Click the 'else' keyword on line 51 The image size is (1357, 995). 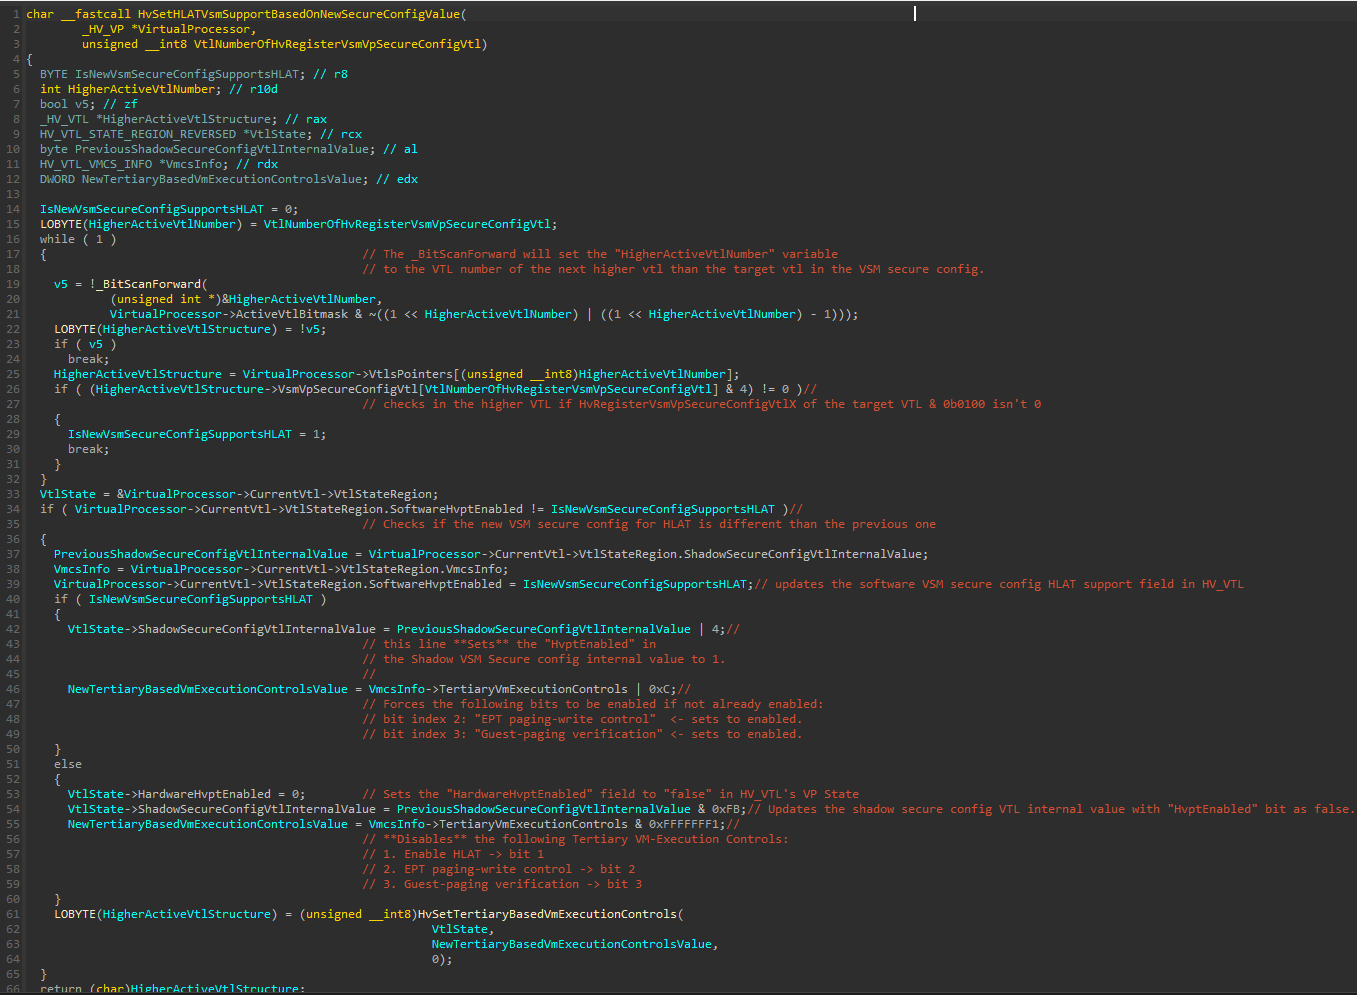click(68, 764)
